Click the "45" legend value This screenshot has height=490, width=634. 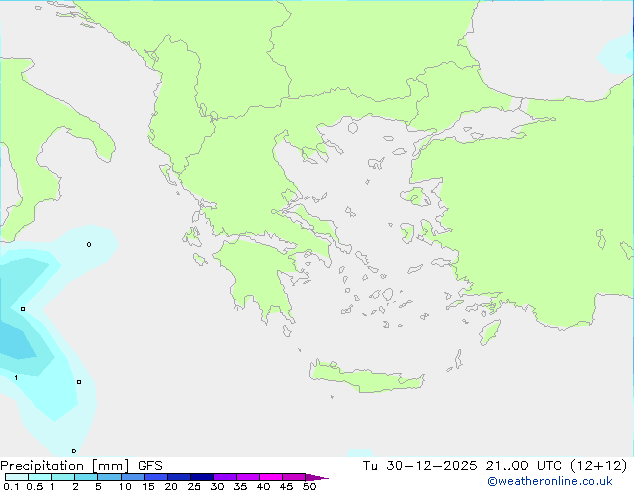pyautogui.click(x=286, y=486)
